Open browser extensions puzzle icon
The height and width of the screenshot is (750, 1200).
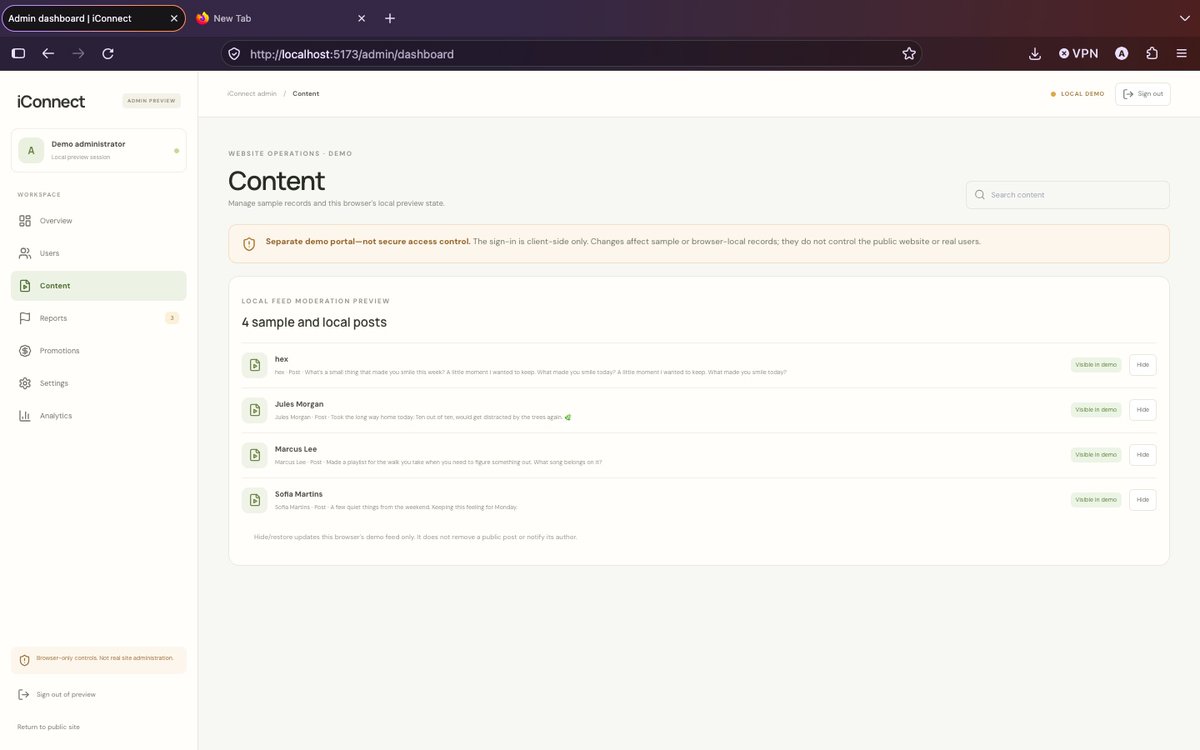click(x=1152, y=54)
